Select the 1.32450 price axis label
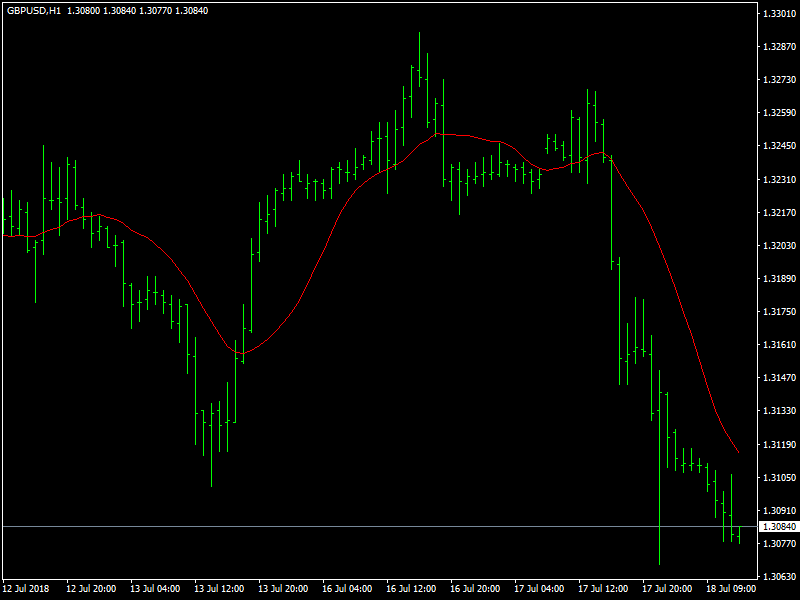800x600 pixels. coord(779,146)
